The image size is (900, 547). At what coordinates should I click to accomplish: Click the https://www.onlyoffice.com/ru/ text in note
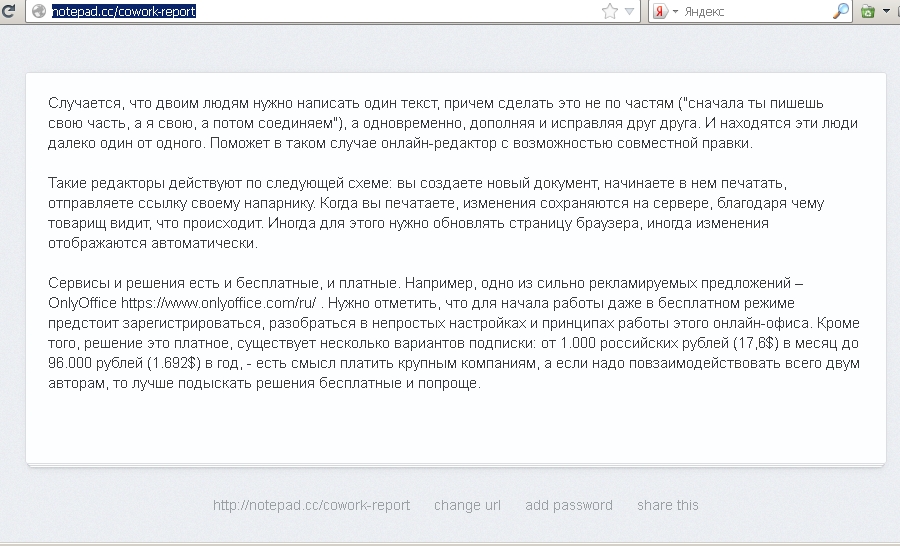(x=218, y=303)
